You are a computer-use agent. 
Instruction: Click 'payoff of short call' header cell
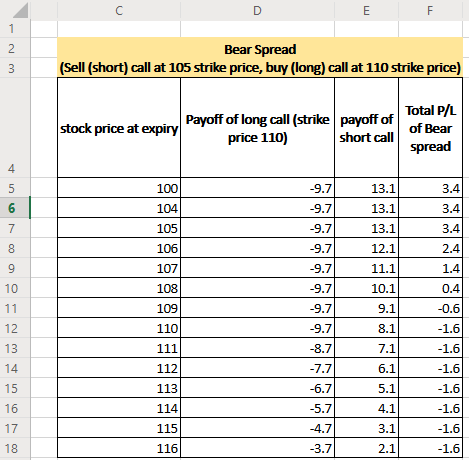point(366,128)
